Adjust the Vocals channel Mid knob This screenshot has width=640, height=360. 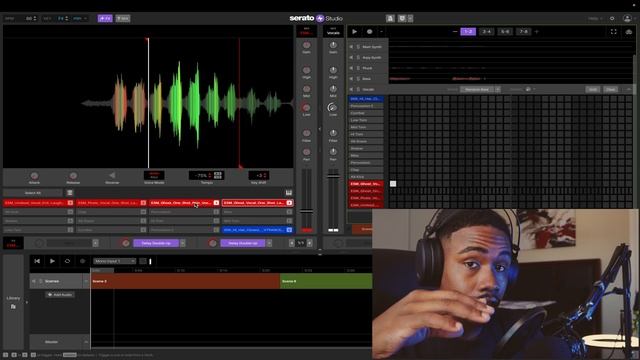coord(333,89)
